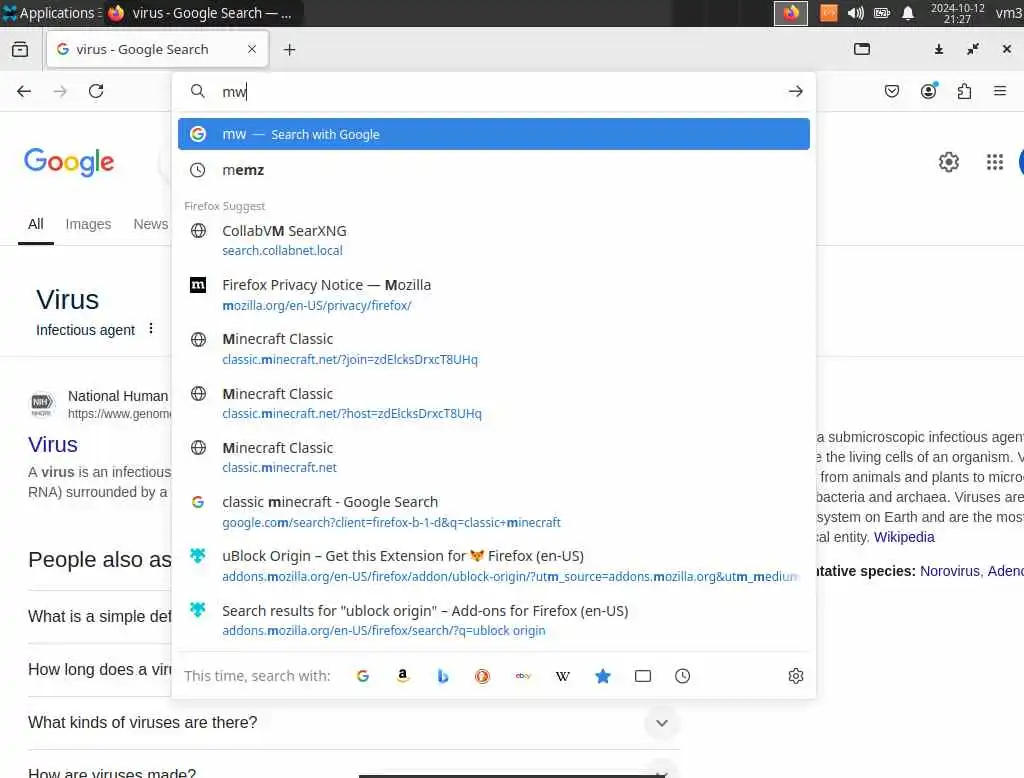This screenshot has width=1024, height=778.
Task: Search history with the clock icon
Action: (682, 676)
